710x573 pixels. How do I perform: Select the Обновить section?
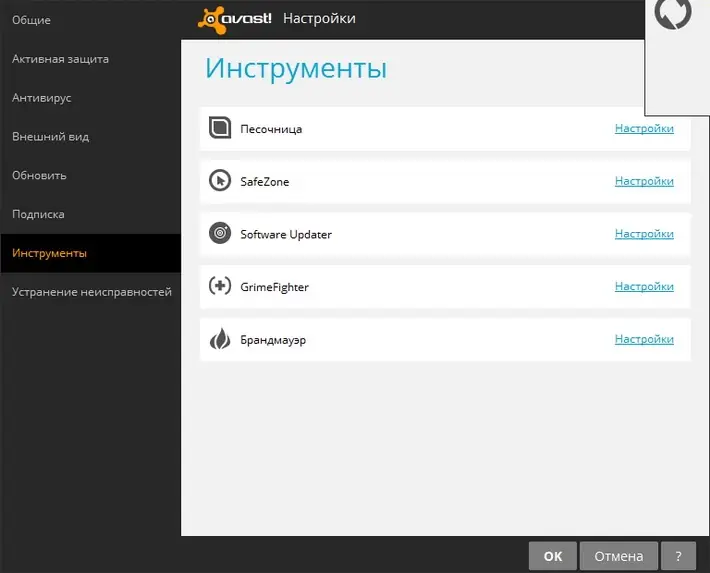click(x=39, y=175)
